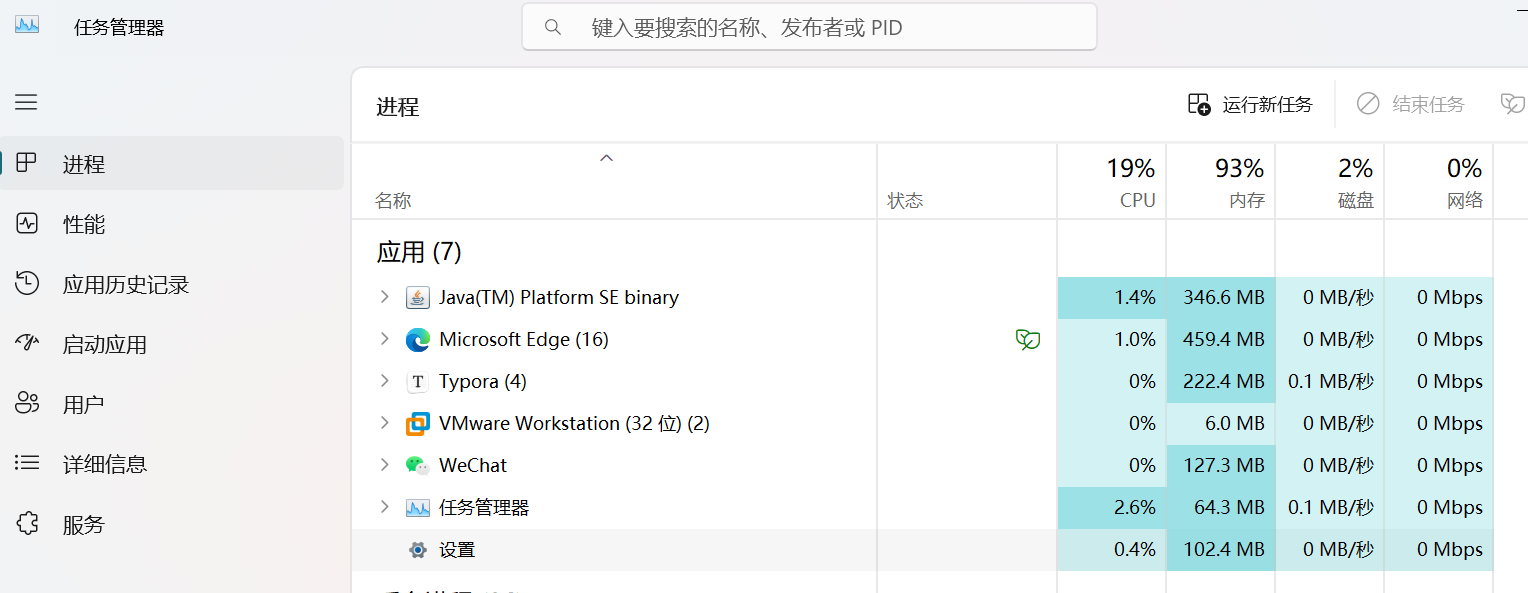
Task: Switch to the 进程 page
Action: (172, 163)
